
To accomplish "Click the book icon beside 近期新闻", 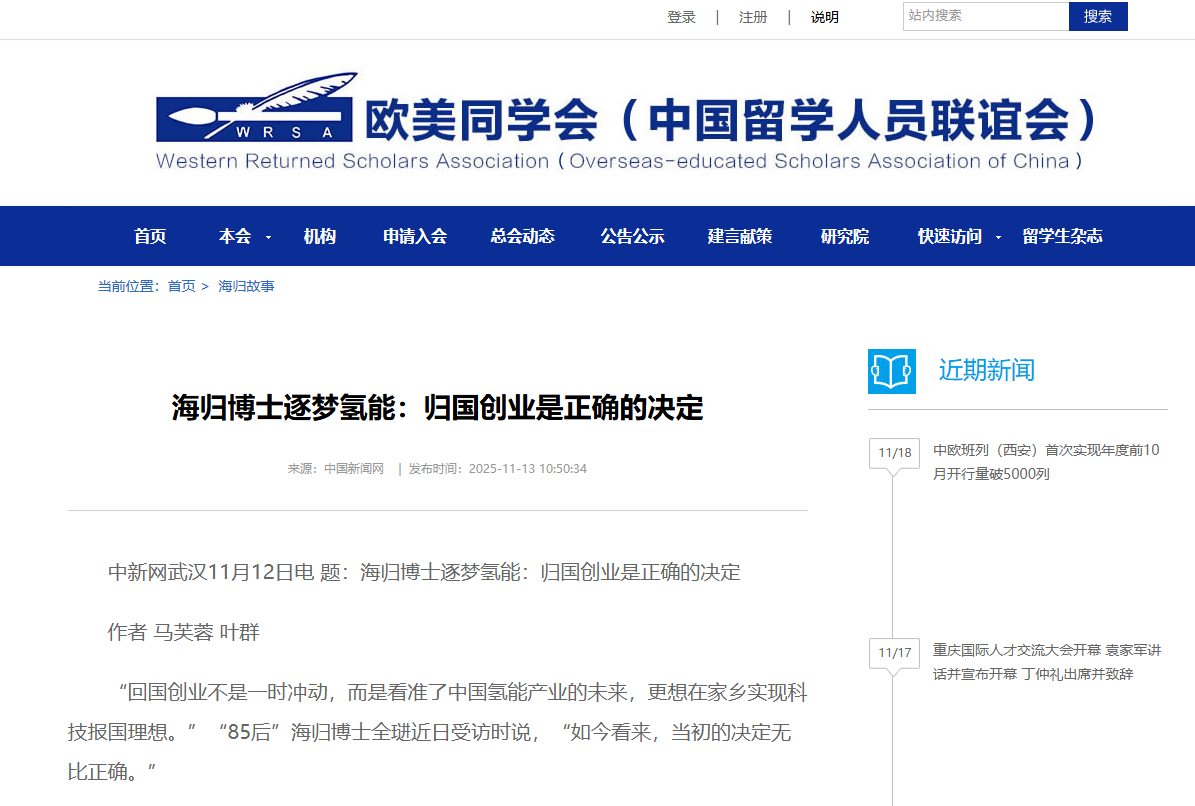I will pyautogui.click(x=891, y=370).
